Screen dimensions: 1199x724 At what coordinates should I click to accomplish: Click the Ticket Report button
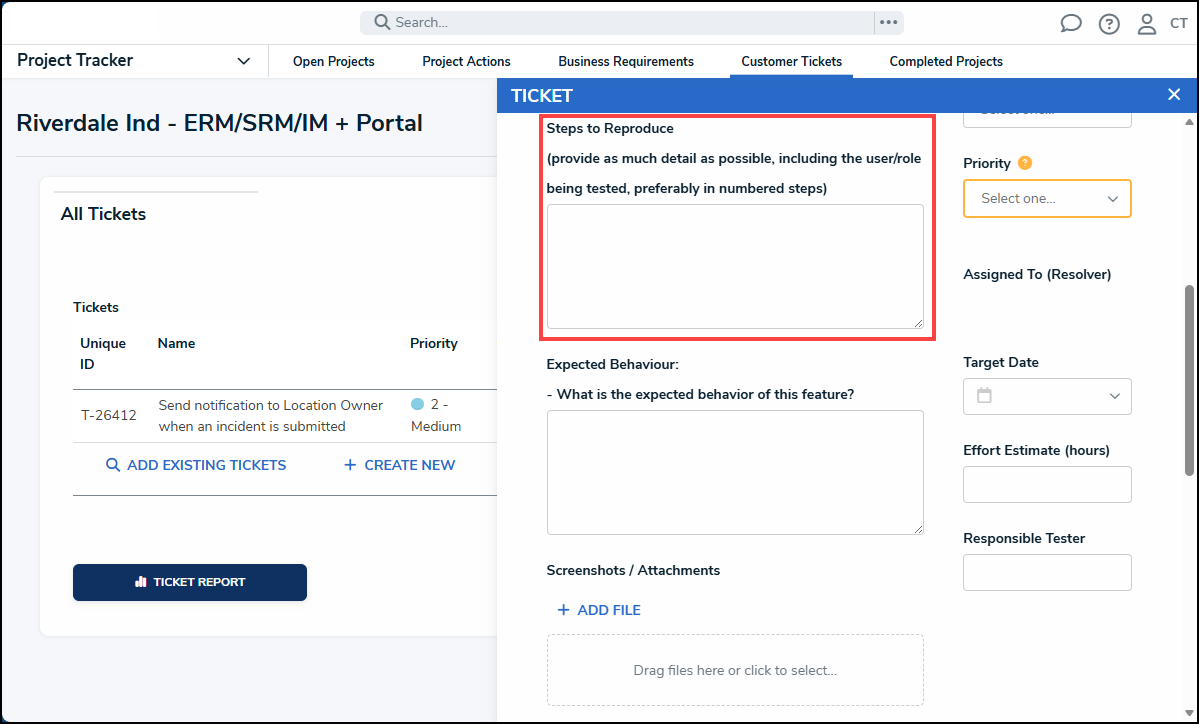[190, 582]
